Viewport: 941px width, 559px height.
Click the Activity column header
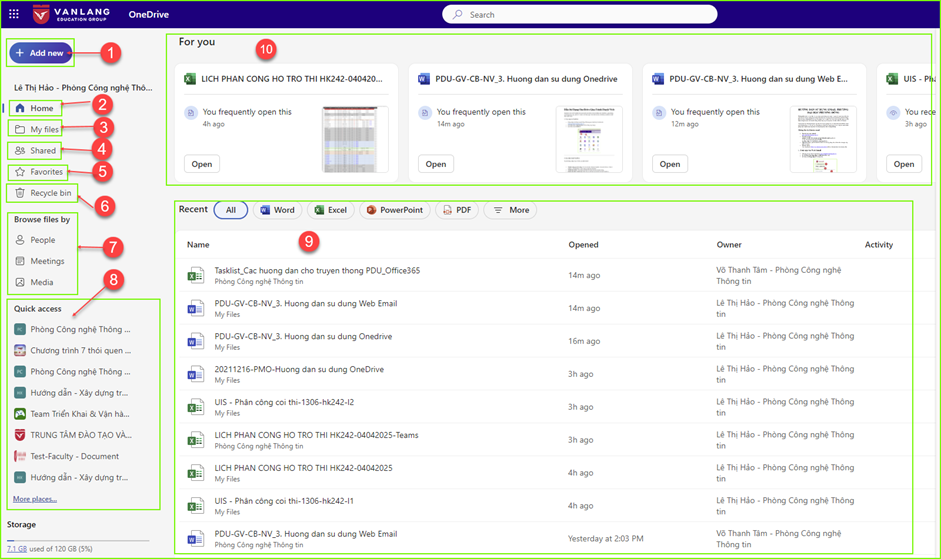pyautogui.click(x=879, y=244)
